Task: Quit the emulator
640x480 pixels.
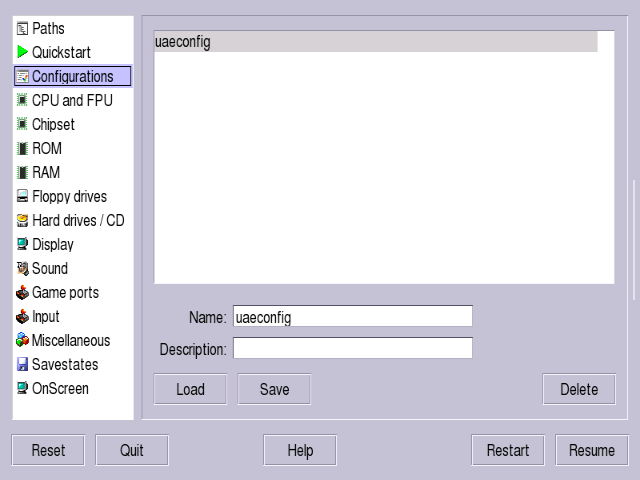Action: point(132,450)
